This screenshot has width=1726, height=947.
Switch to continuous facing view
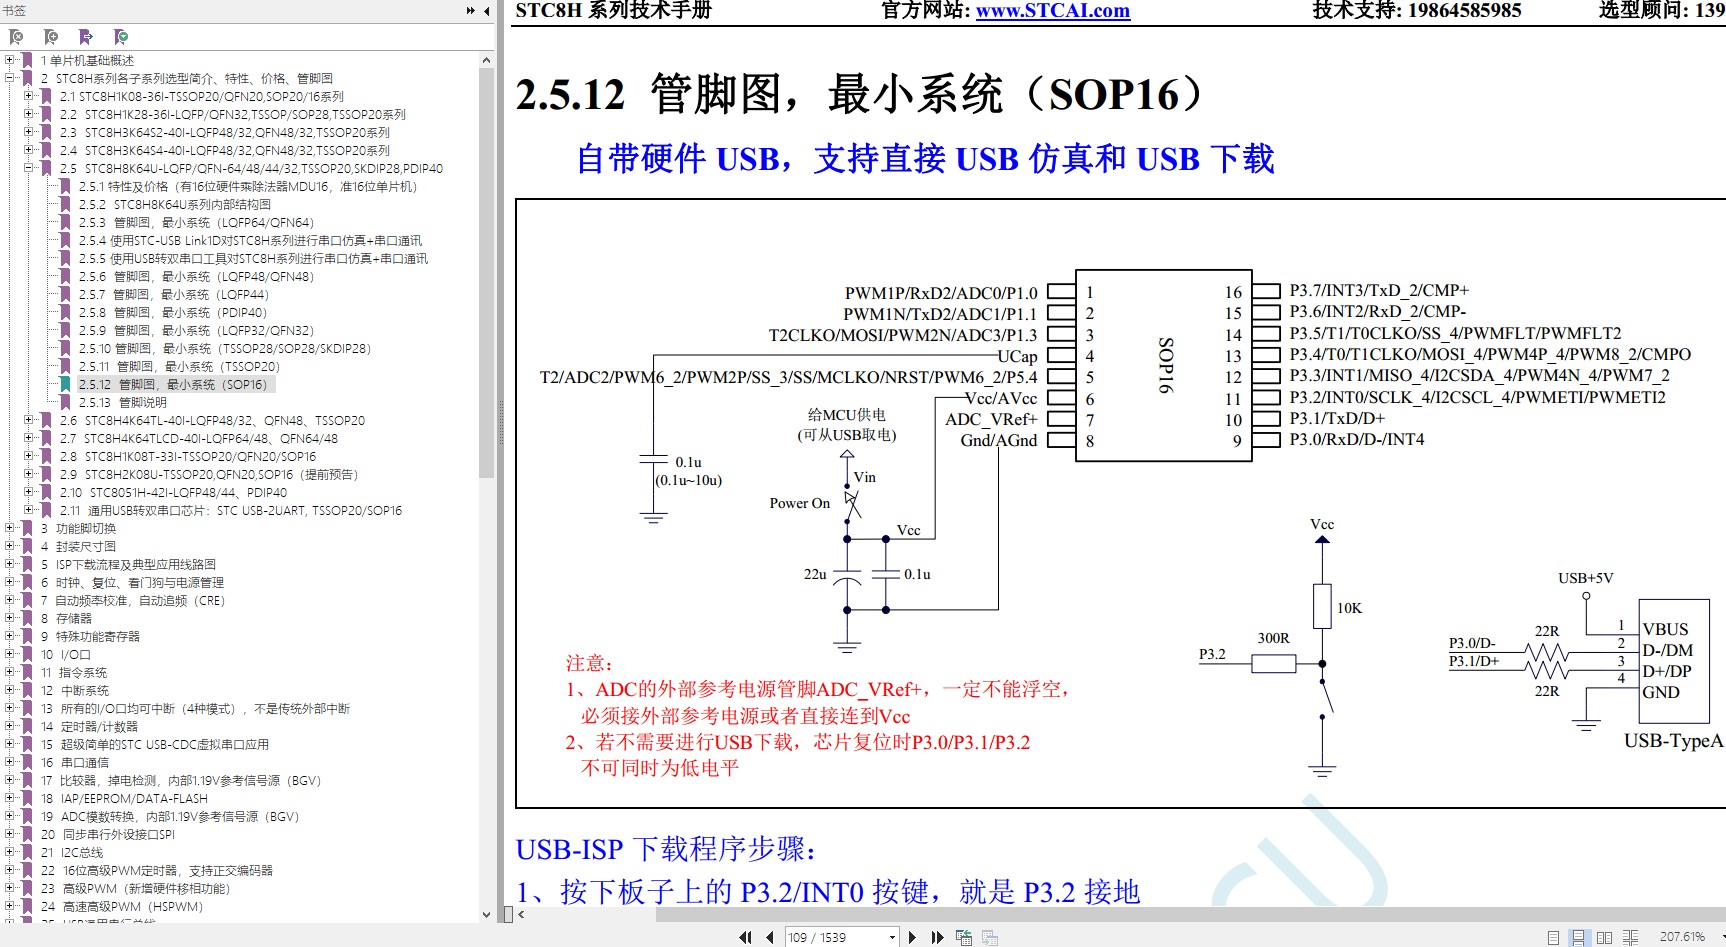coord(1630,937)
